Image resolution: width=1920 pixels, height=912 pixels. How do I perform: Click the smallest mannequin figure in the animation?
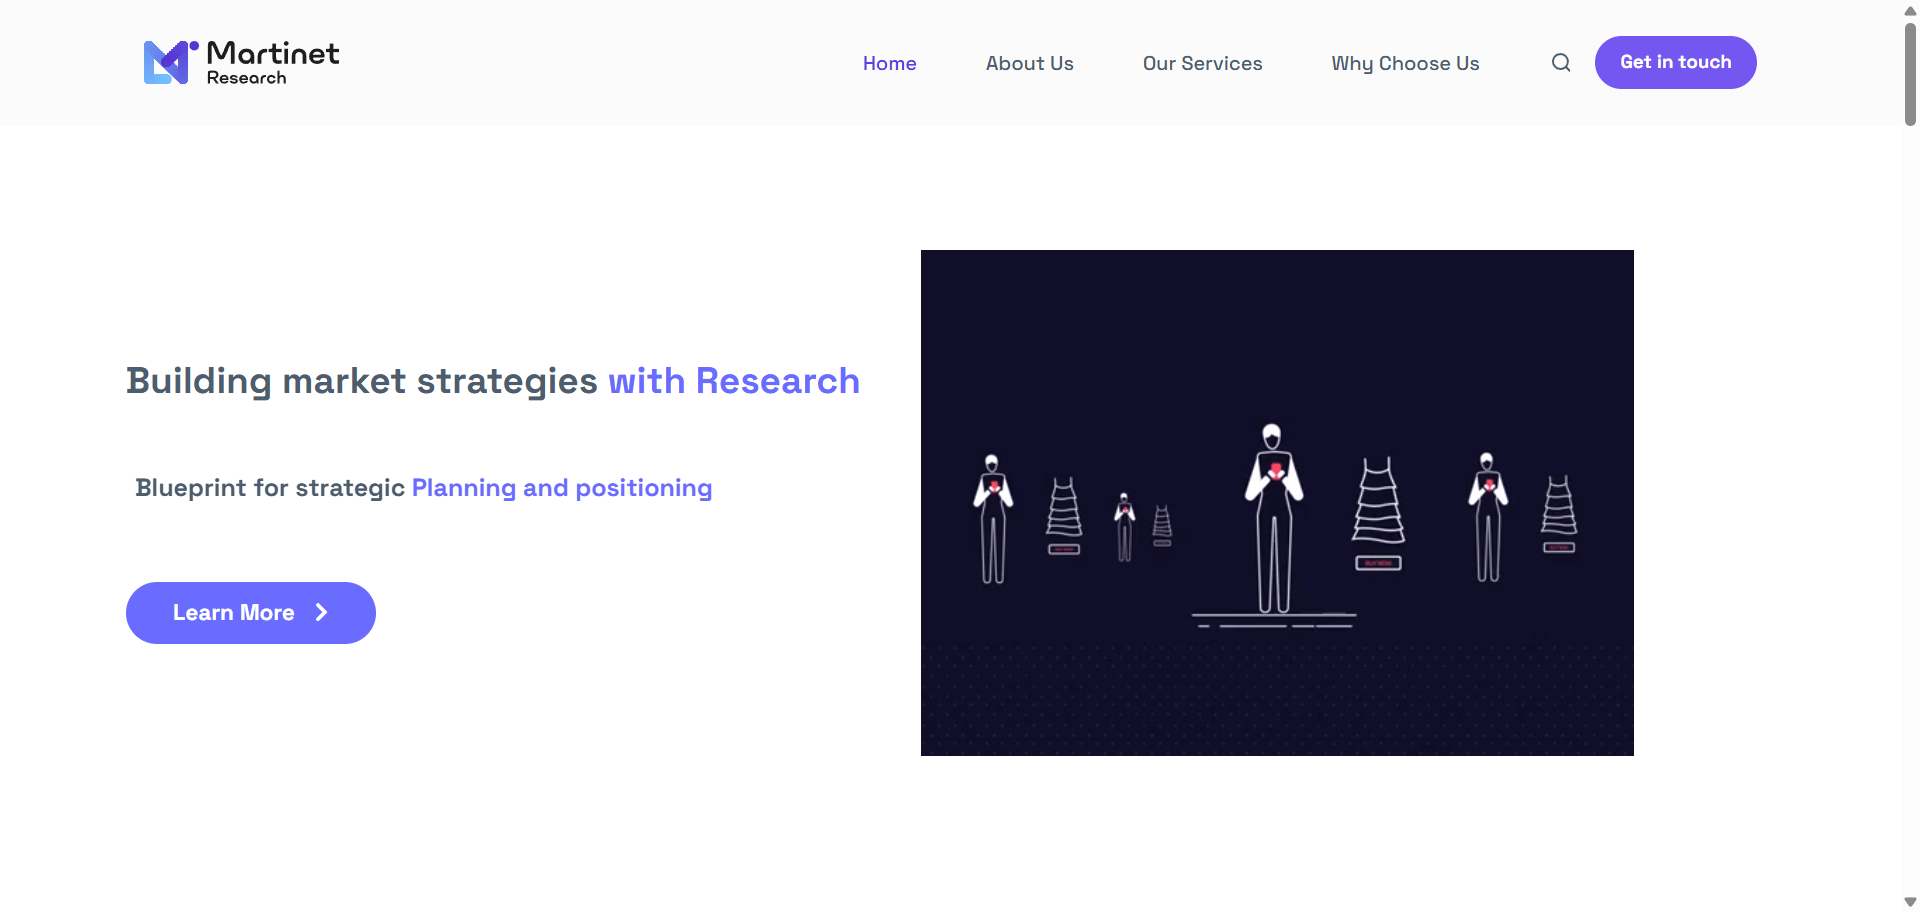[x=1125, y=526]
